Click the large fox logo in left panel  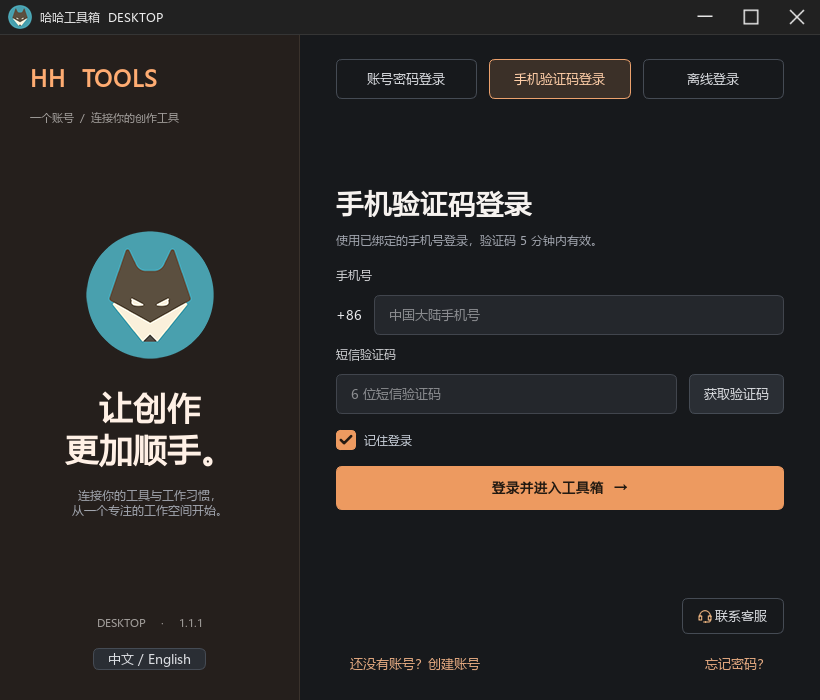click(150, 295)
